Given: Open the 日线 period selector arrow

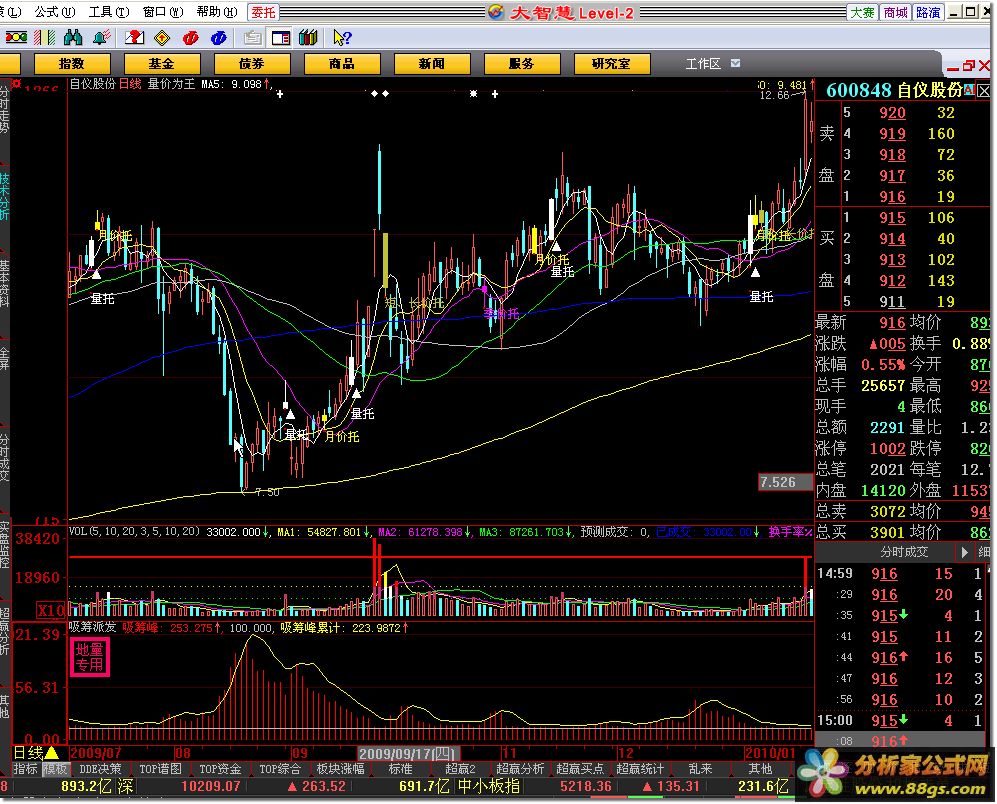Looking at the screenshot, I should [x=51, y=752].
